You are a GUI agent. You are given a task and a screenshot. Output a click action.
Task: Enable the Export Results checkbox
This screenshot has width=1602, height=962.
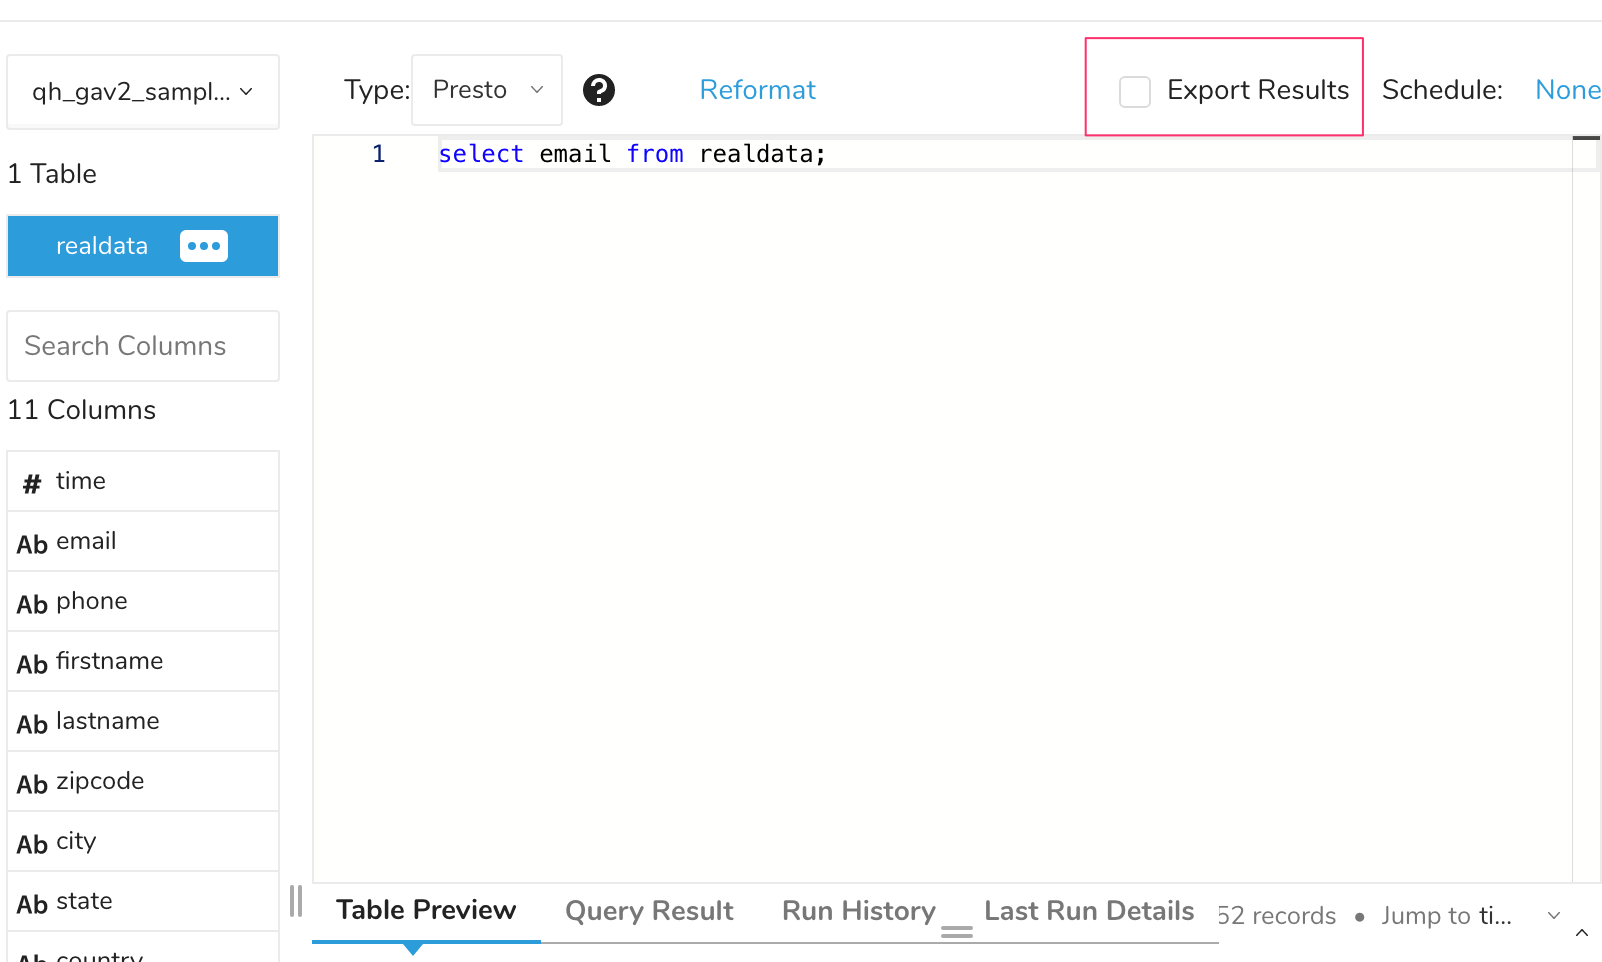point(1135,91)
